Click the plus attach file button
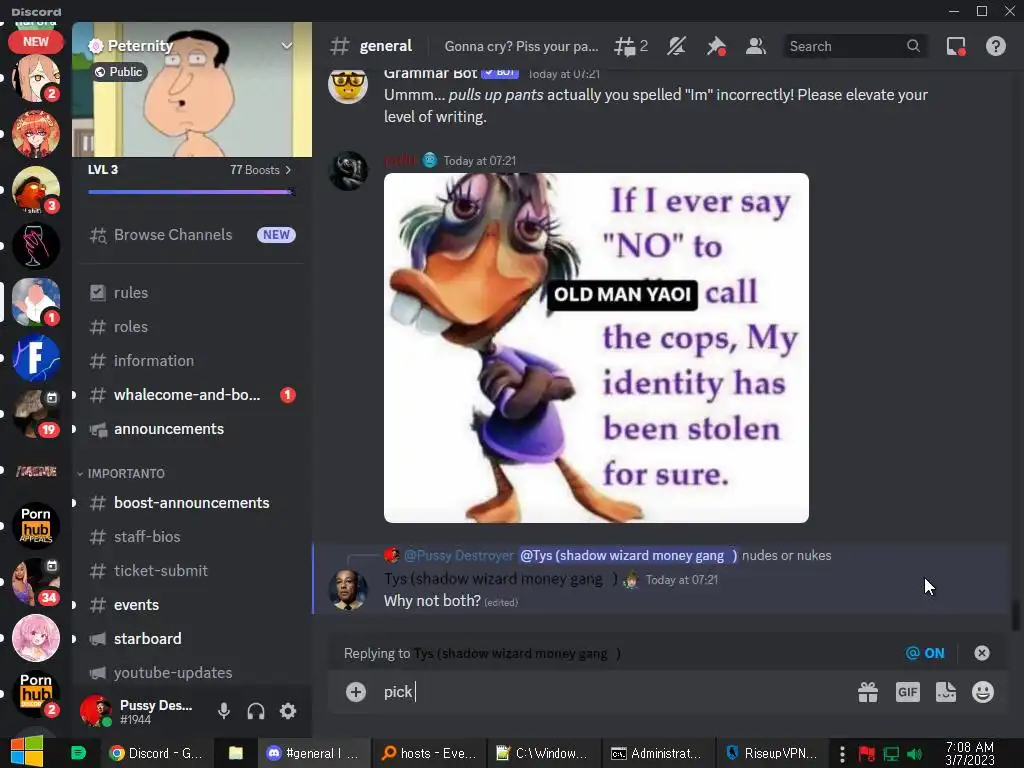 pos(356,692)
